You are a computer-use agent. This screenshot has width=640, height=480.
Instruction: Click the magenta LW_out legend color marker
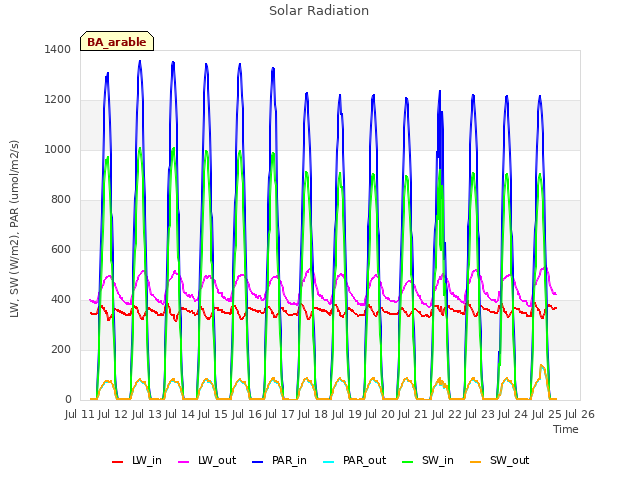pyautogui.click(x=184, y=462)
